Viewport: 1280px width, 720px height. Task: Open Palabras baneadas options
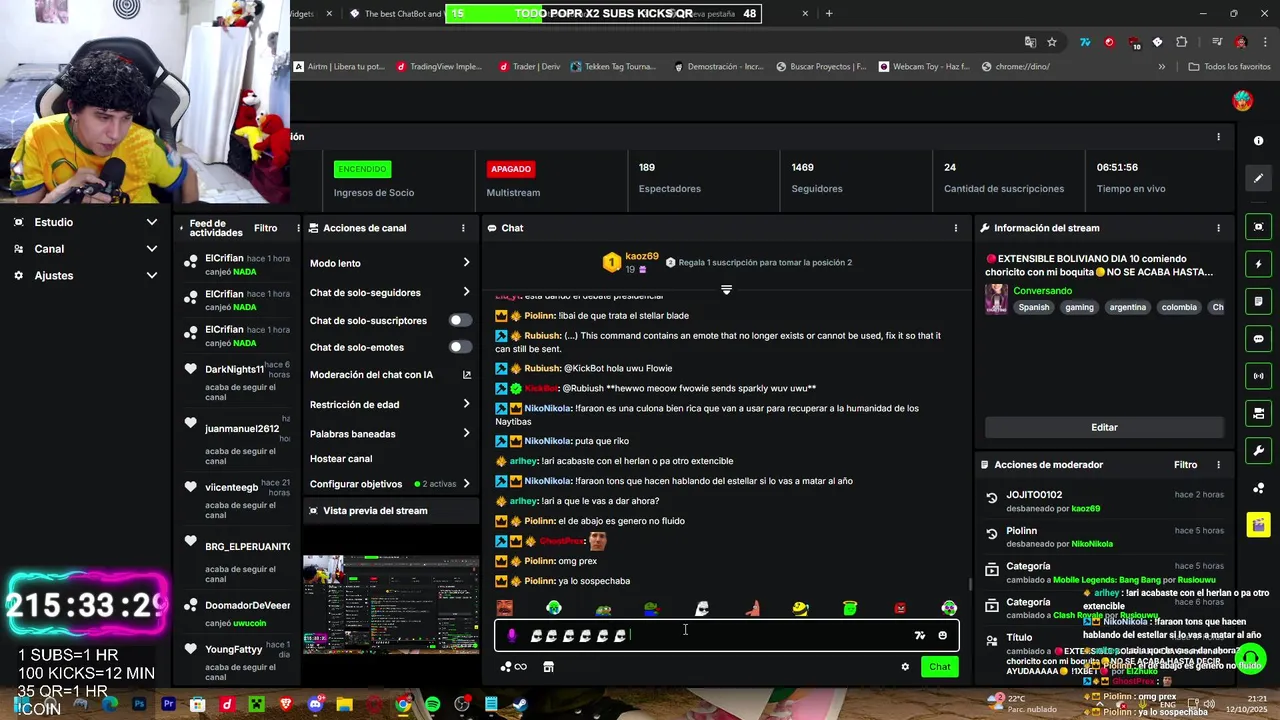390,433
